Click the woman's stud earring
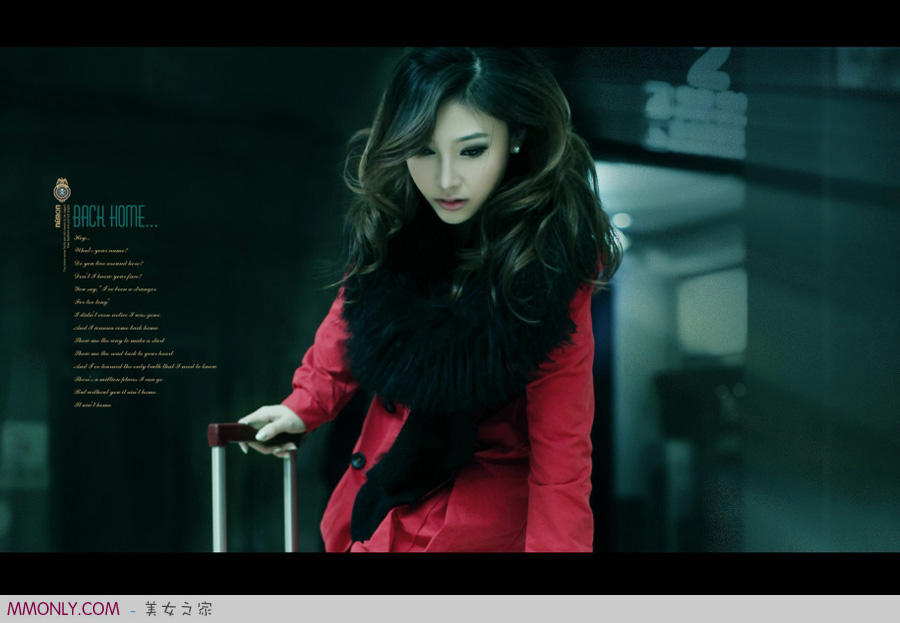This screenshot has width=900, height=623. tap(516, 149)
